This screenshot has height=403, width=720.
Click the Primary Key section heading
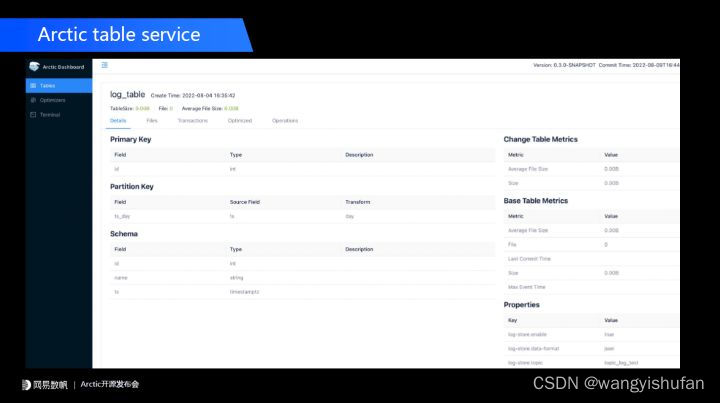[130, 140]
